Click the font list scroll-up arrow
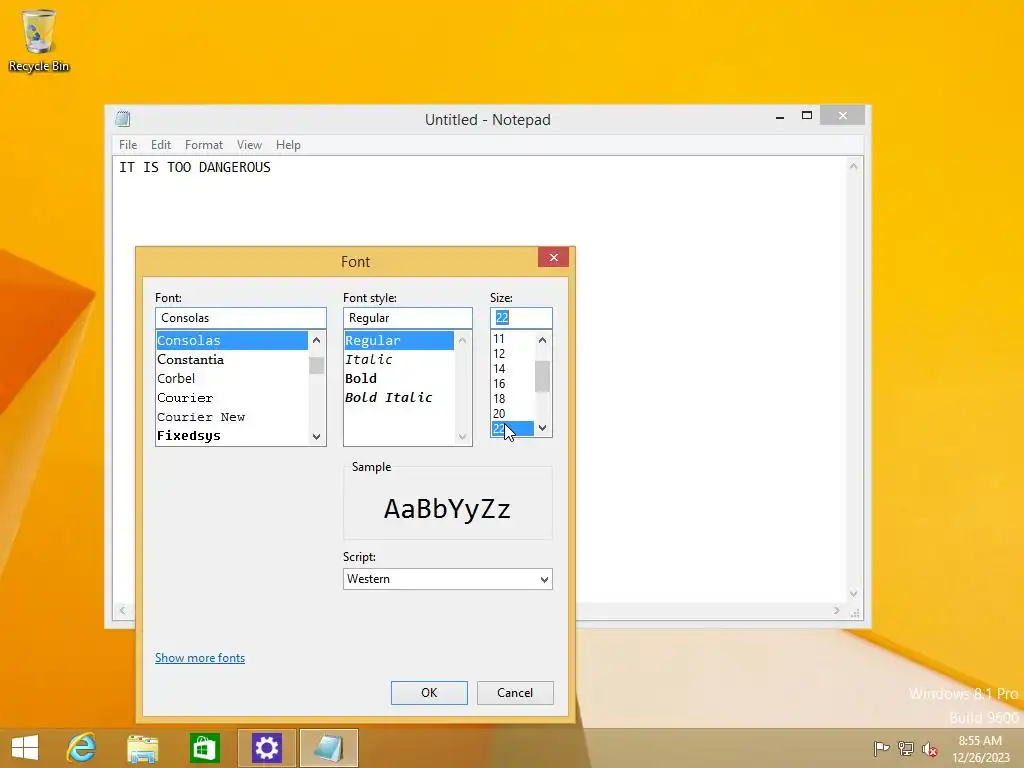This screenshot has width=1024, height=768. 317,340
